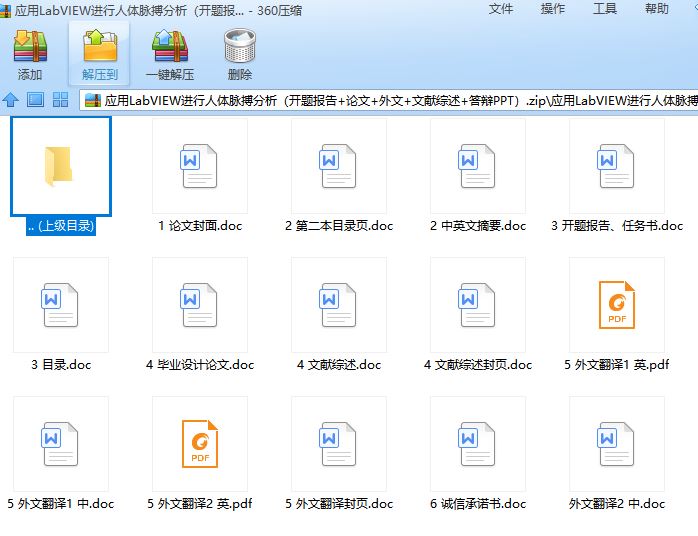Image resolution: width=698 pixels, height=536 pixels.
Task: Select the 3 开题报告、任务书.doc file icon
Action: (x=616, y=166)
